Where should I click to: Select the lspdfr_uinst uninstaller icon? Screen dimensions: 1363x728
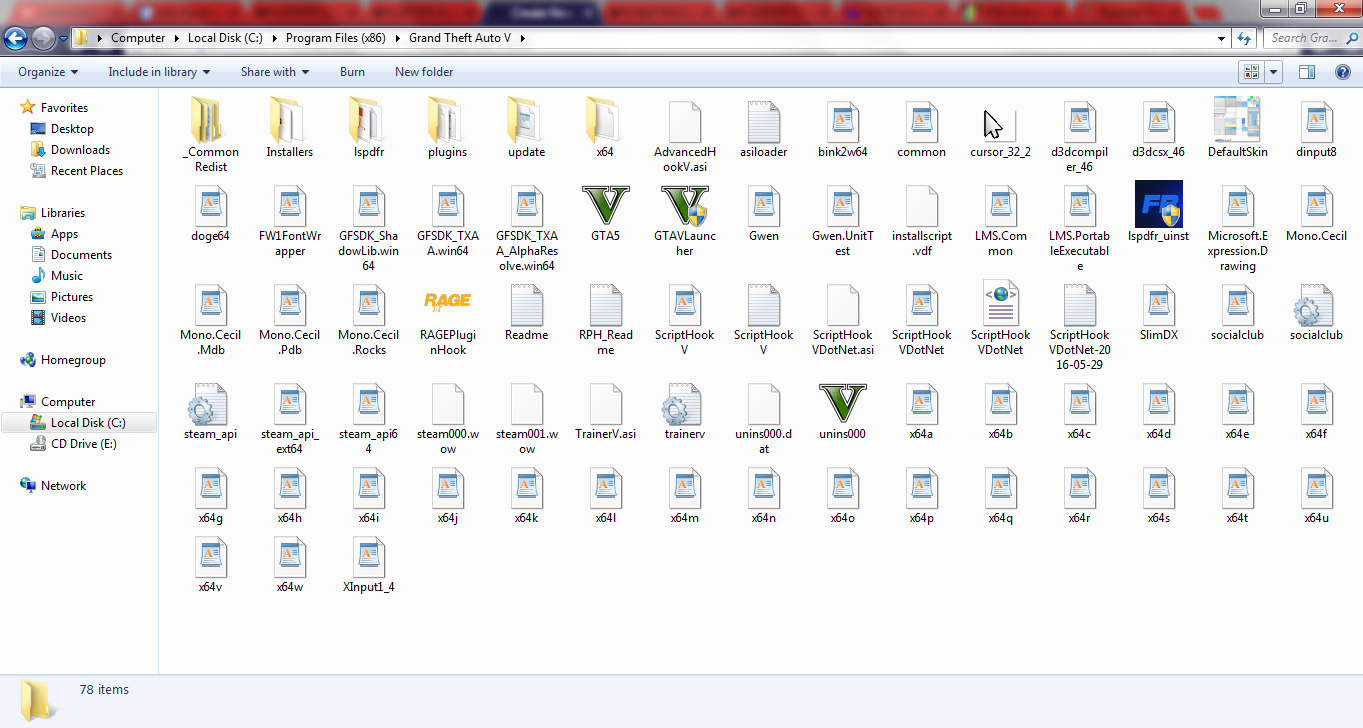[1158, 206]
